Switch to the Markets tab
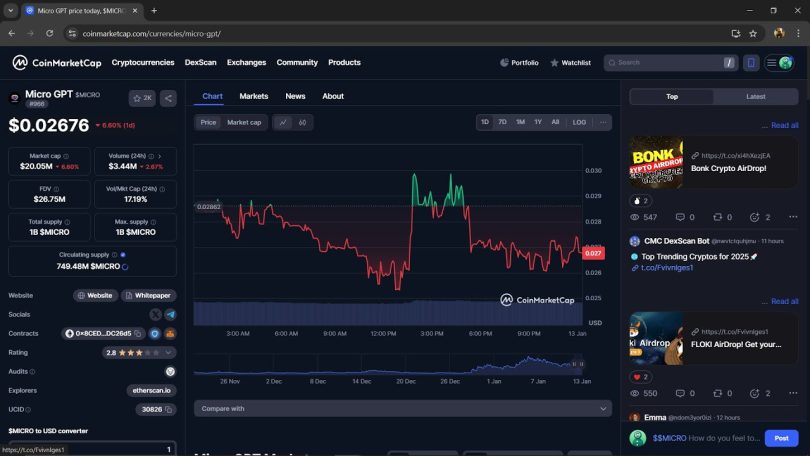 tap(254, 96)
